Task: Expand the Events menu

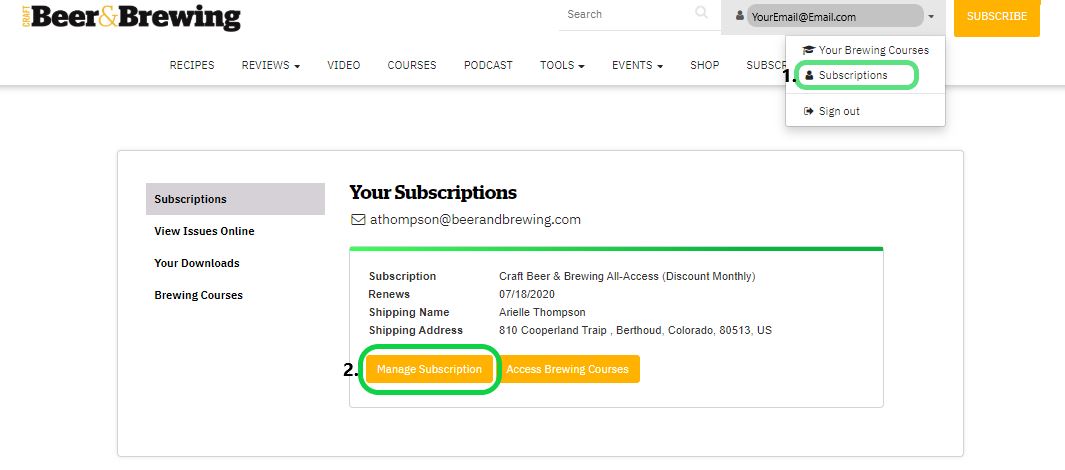Action: pyautogui.click(x=637, y=65)
